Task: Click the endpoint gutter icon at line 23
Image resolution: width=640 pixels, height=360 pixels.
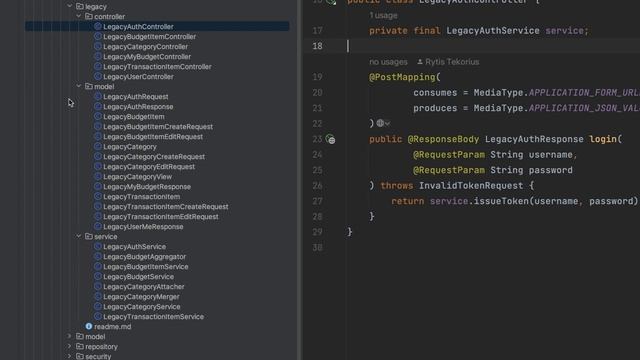Action: [x=331, y=139]
